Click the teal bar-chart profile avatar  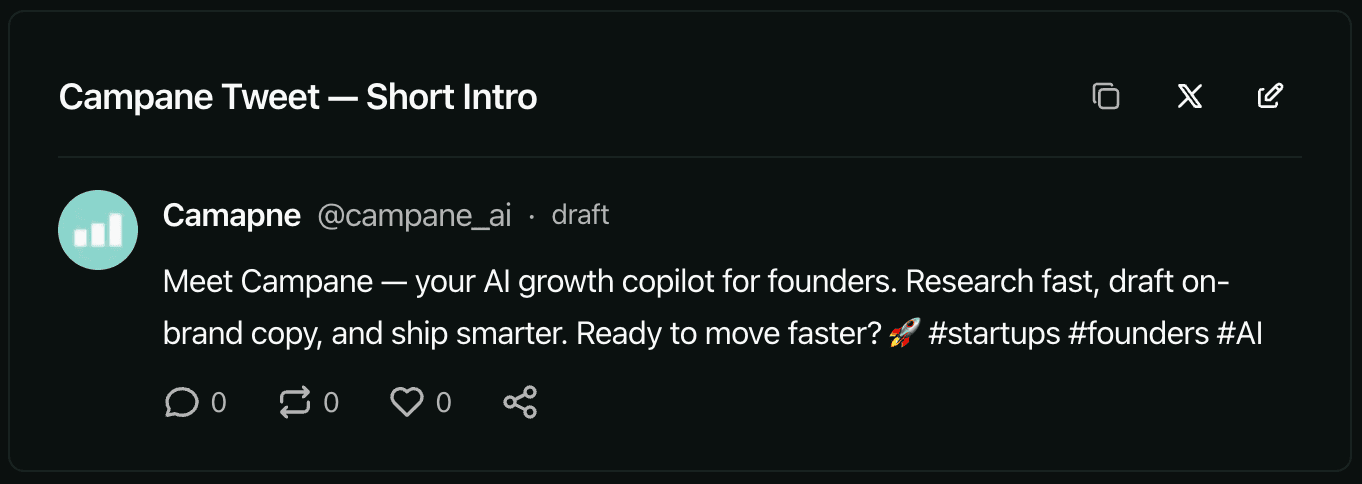click(x=98, y=230)
